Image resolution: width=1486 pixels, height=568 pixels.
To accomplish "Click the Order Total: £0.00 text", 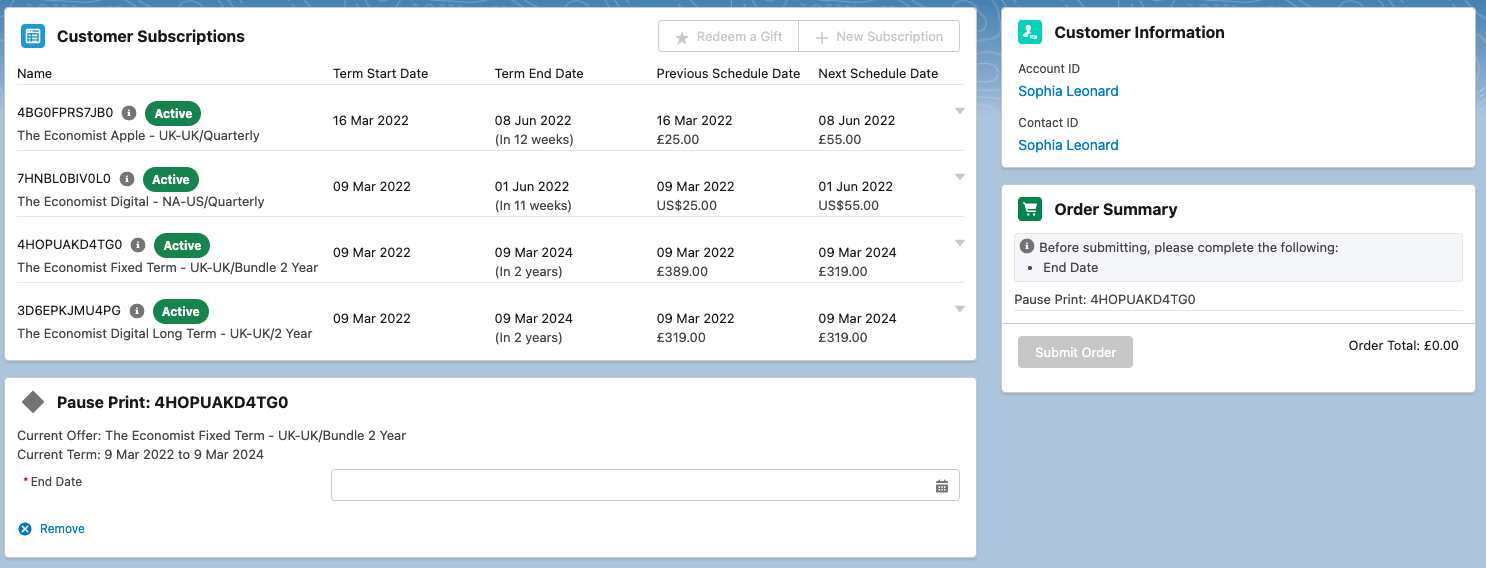I will pyautogui.click(x=1404, y=346).
